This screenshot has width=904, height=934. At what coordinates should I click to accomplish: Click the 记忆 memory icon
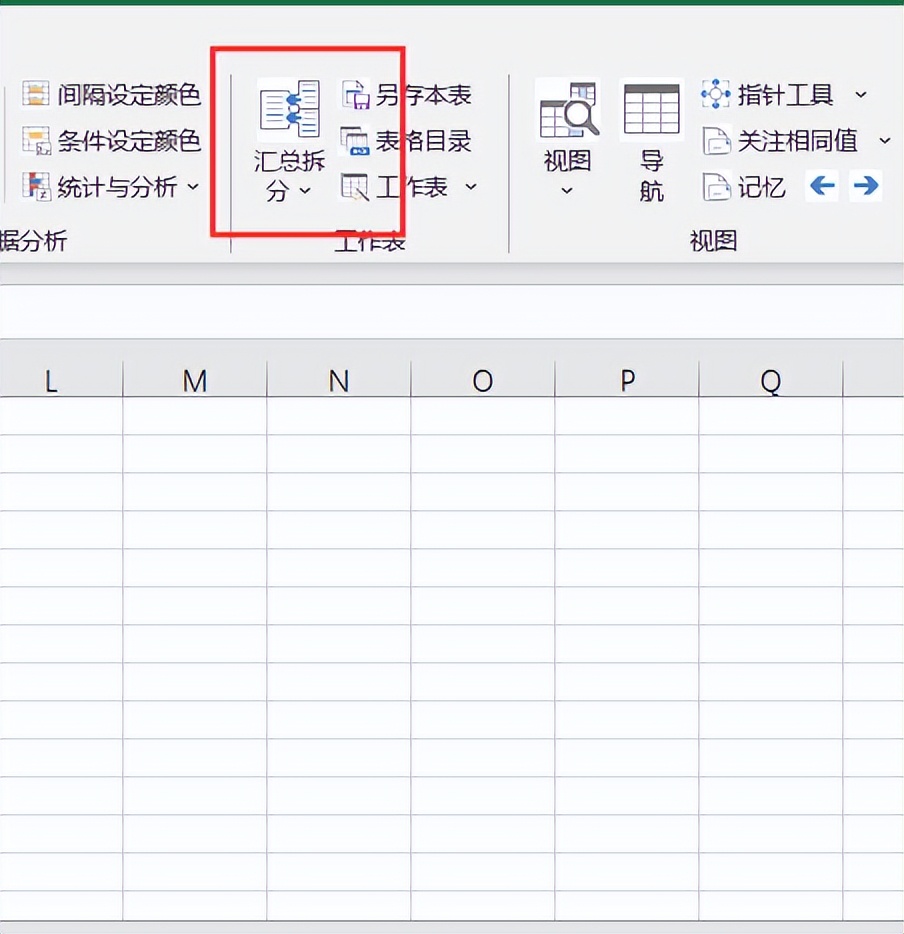coord(717,187)
